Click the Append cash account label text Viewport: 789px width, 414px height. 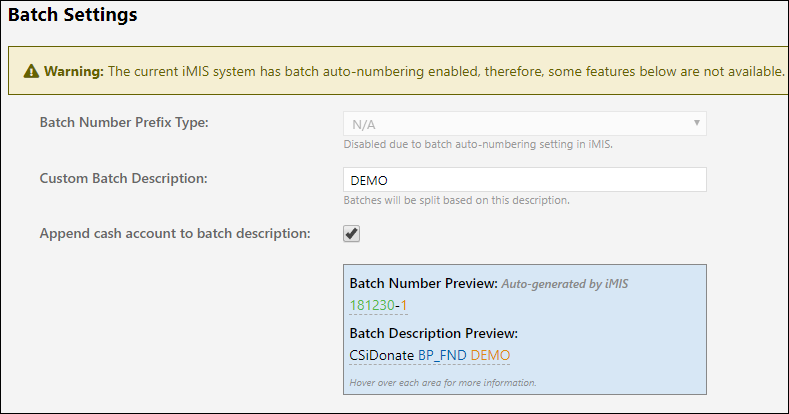click(175, 234)
